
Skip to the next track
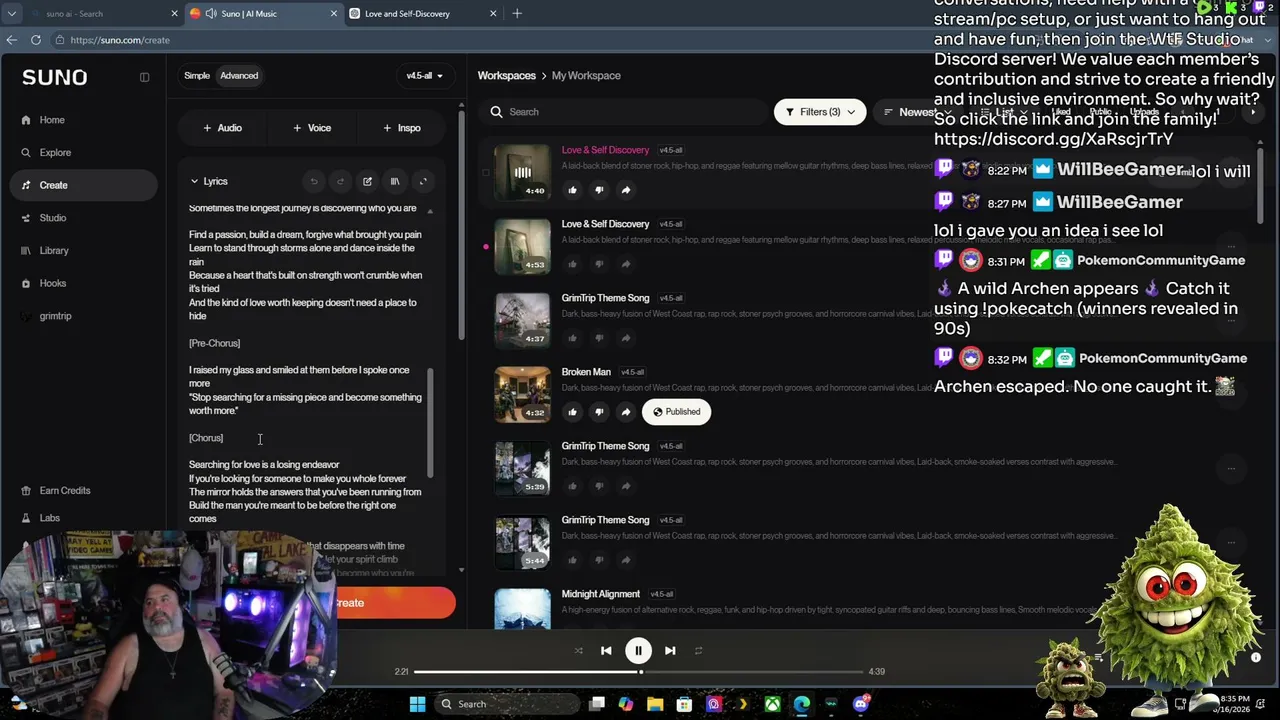pyautogui.click(x=670, y=651)
